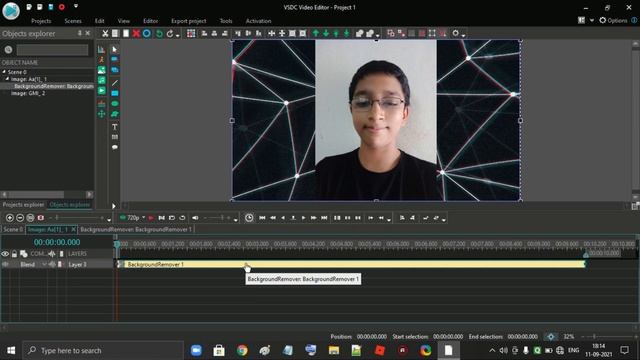Select the Line drawing tool
The image size is (640, 360).
click(115, 83)
